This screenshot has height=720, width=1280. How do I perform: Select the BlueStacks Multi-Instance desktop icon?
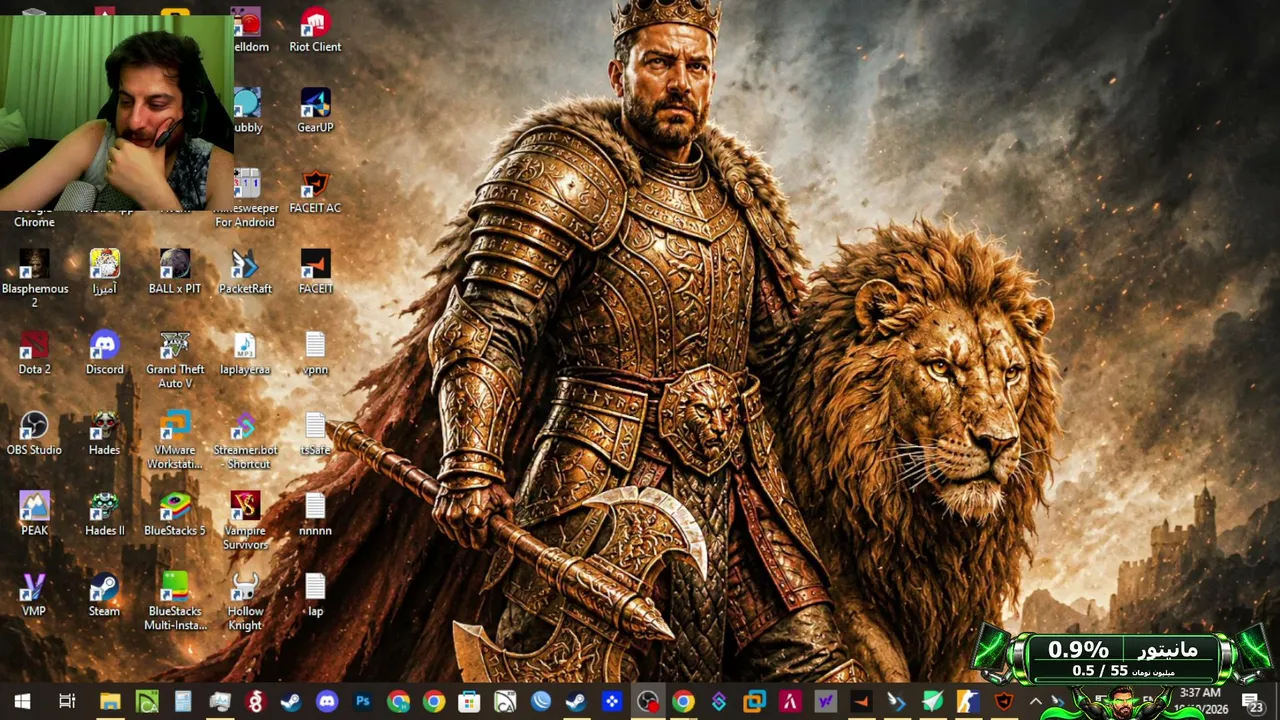pos(175,602)
